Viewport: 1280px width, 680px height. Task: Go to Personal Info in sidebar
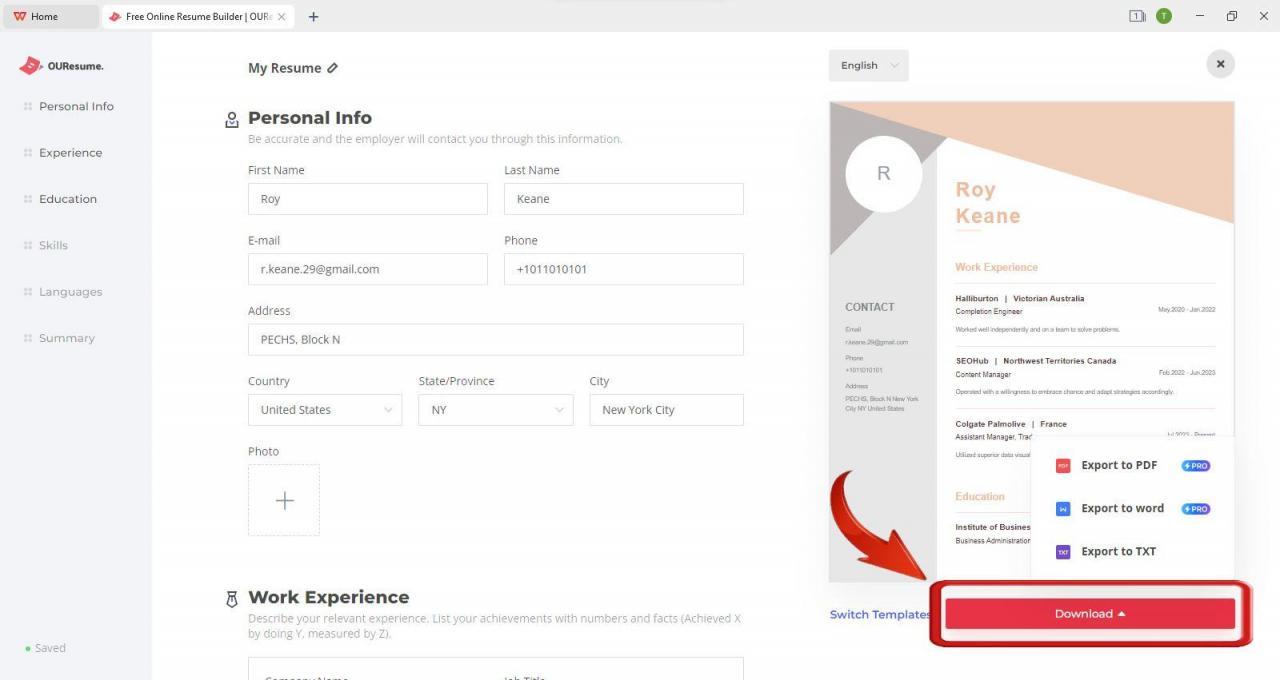click(76, 106)
